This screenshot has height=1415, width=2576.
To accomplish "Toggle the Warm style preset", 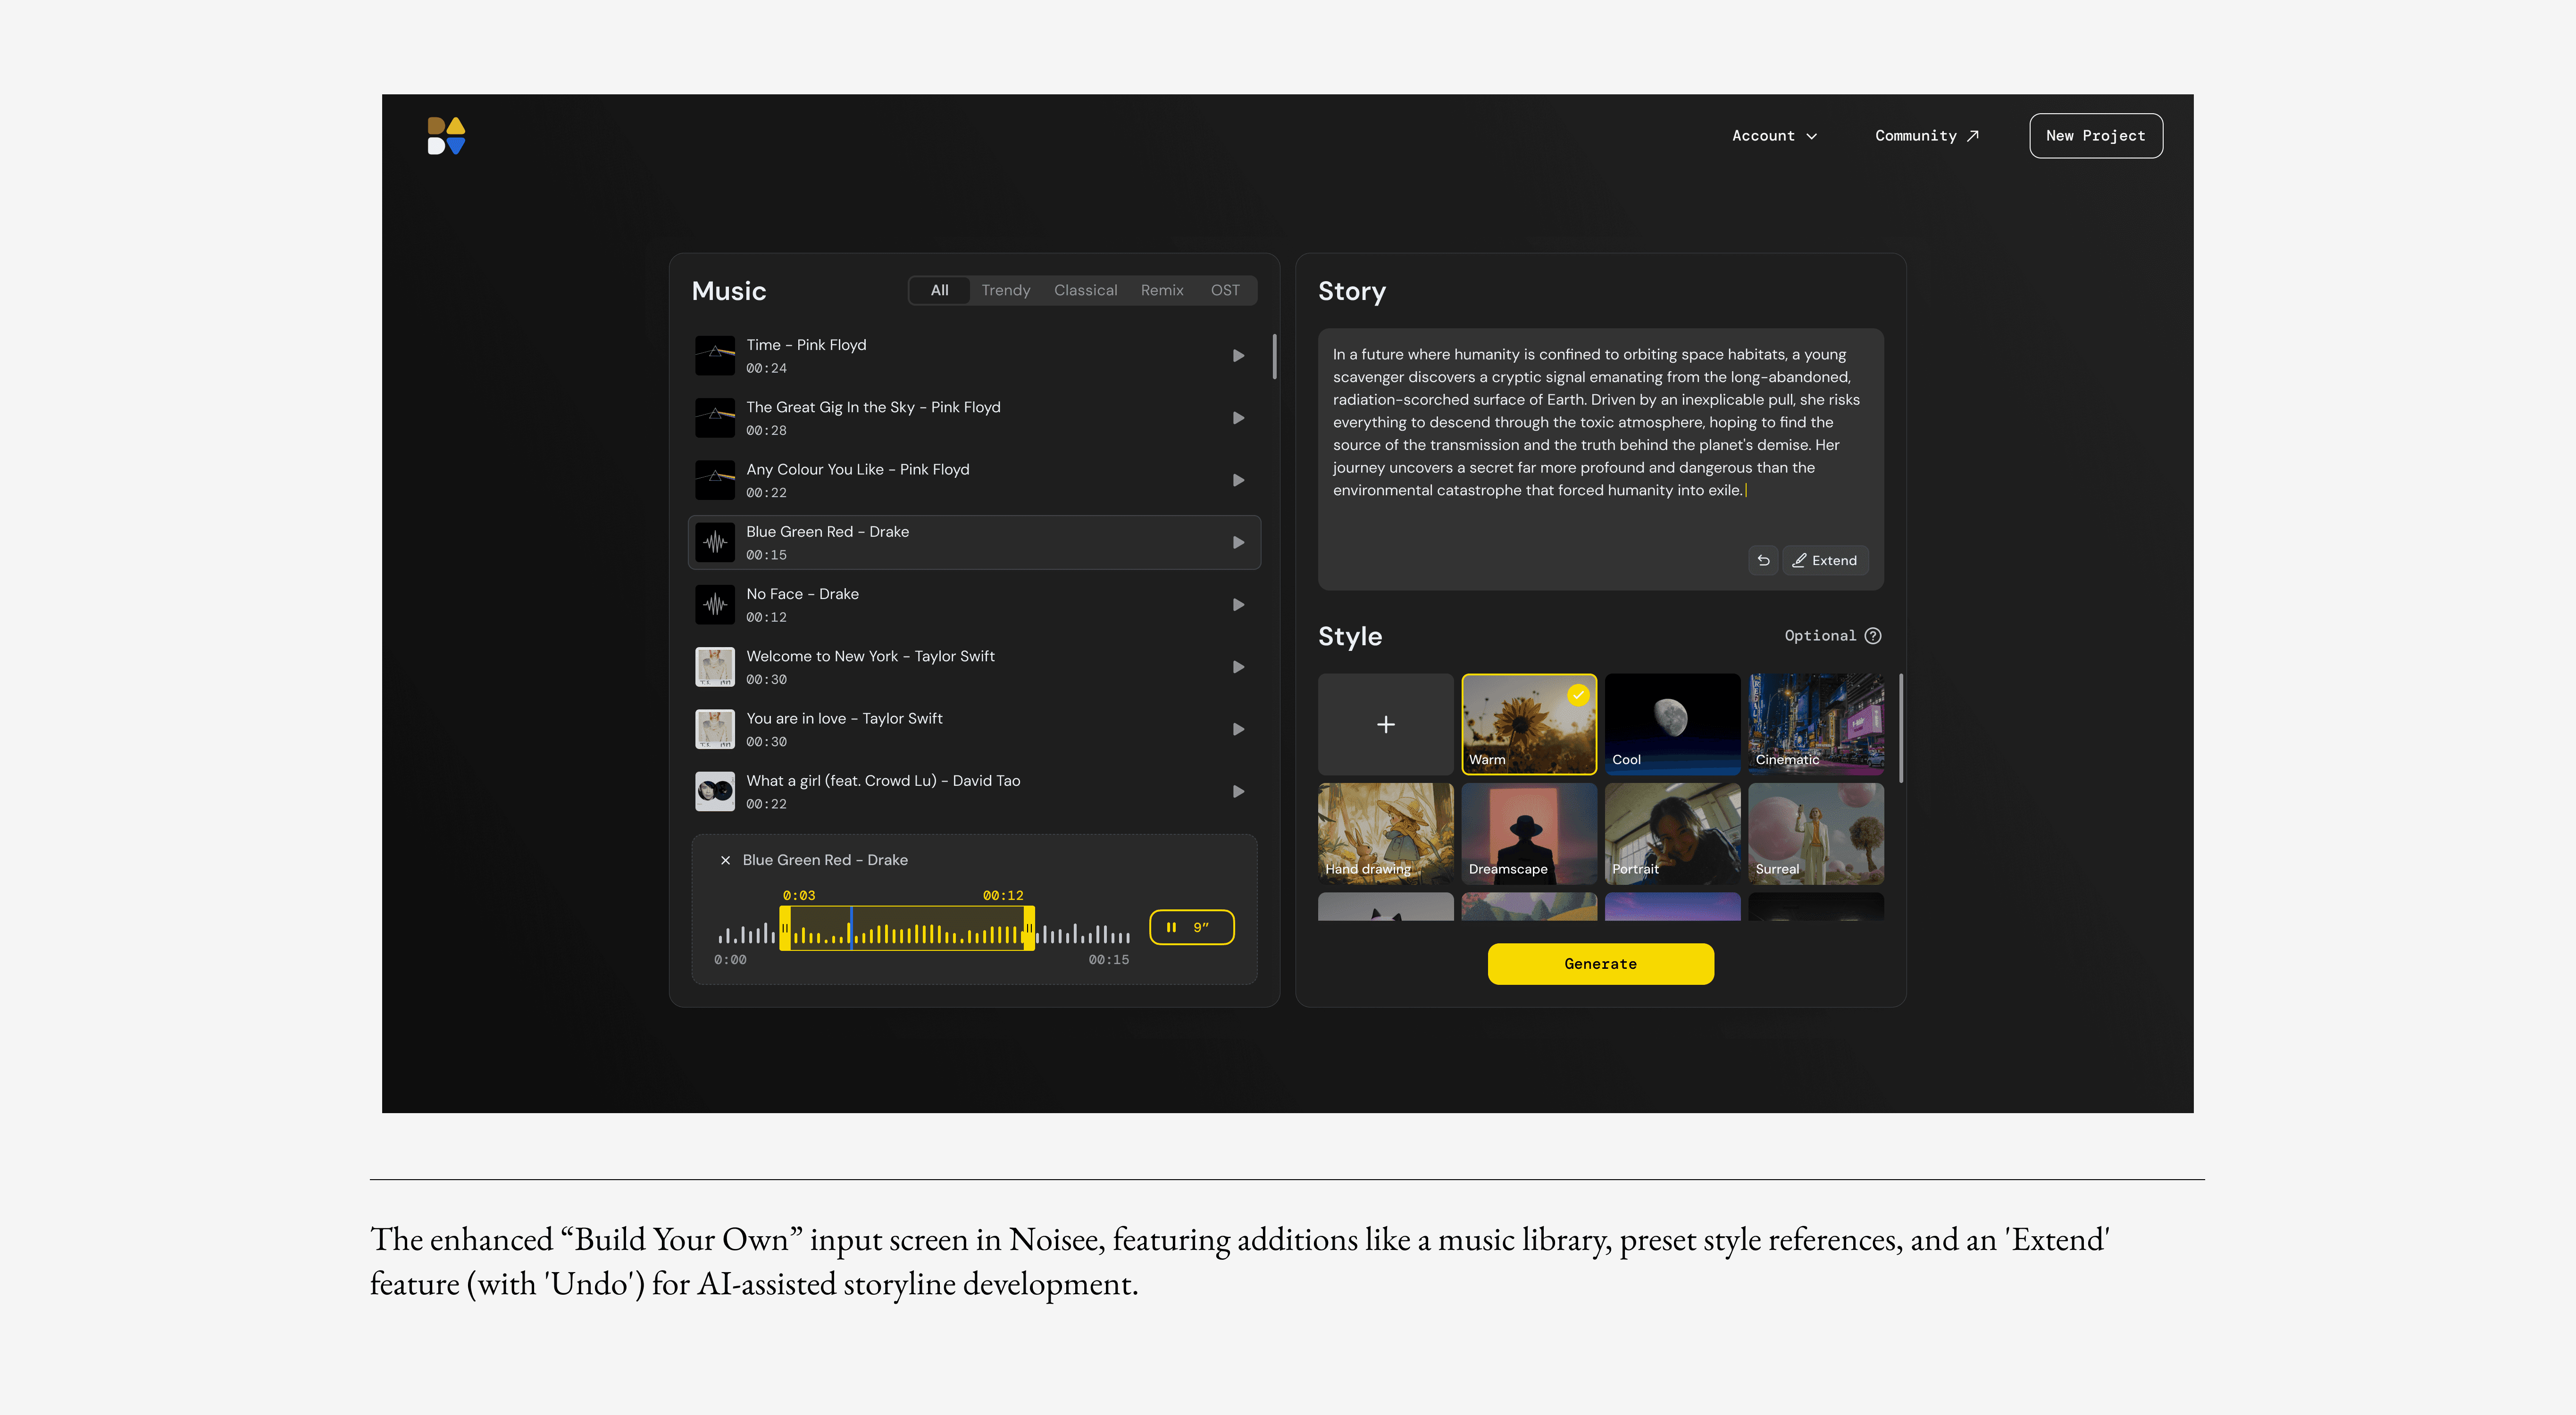I will coord(1528,724).
